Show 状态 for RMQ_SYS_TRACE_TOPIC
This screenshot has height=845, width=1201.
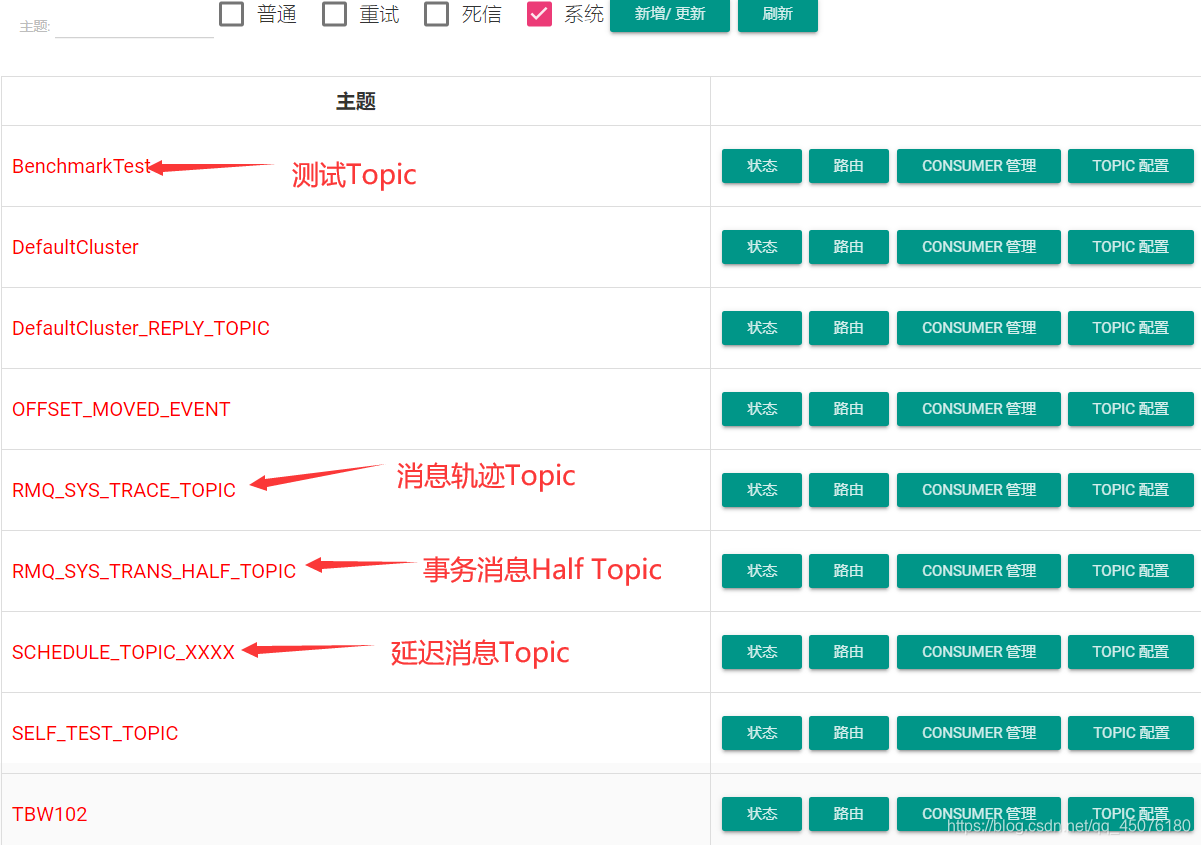(x=762, y=490)
